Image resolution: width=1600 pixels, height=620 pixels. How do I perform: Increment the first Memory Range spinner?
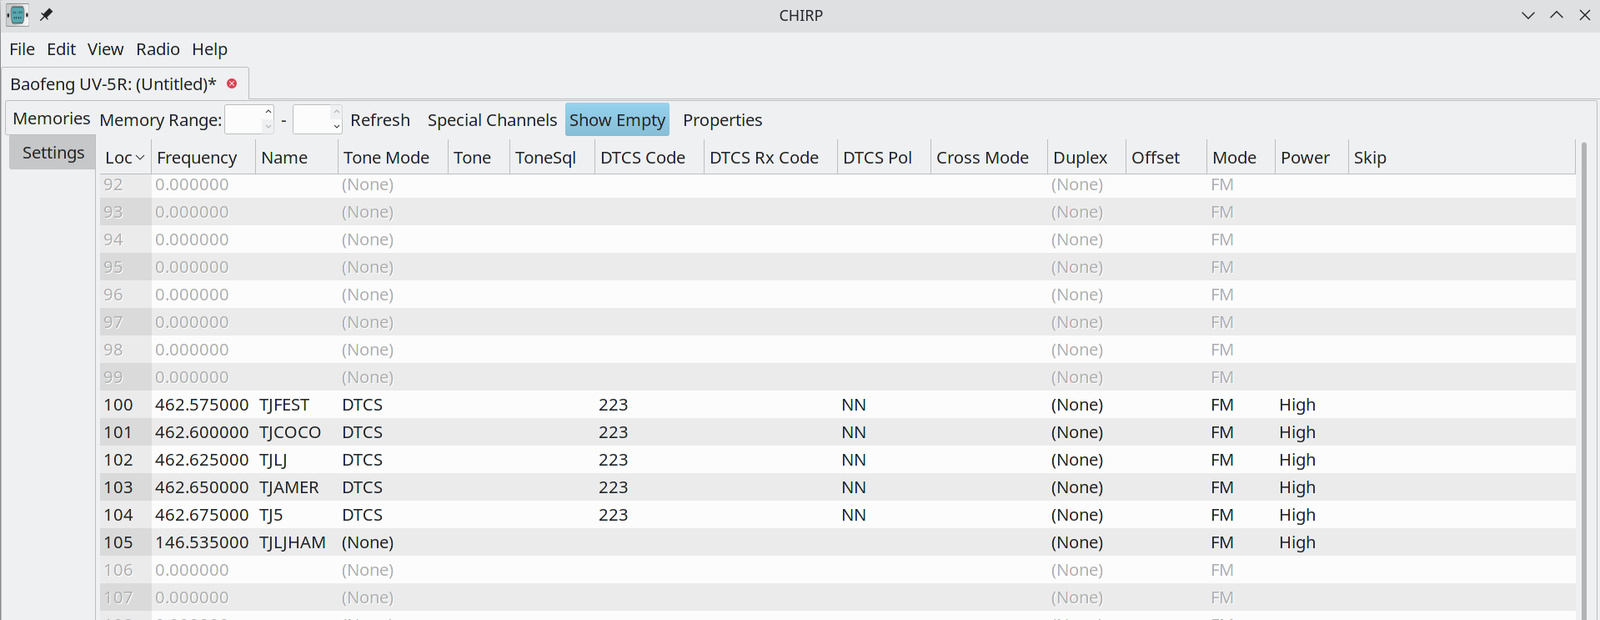(x=268, y=113)
